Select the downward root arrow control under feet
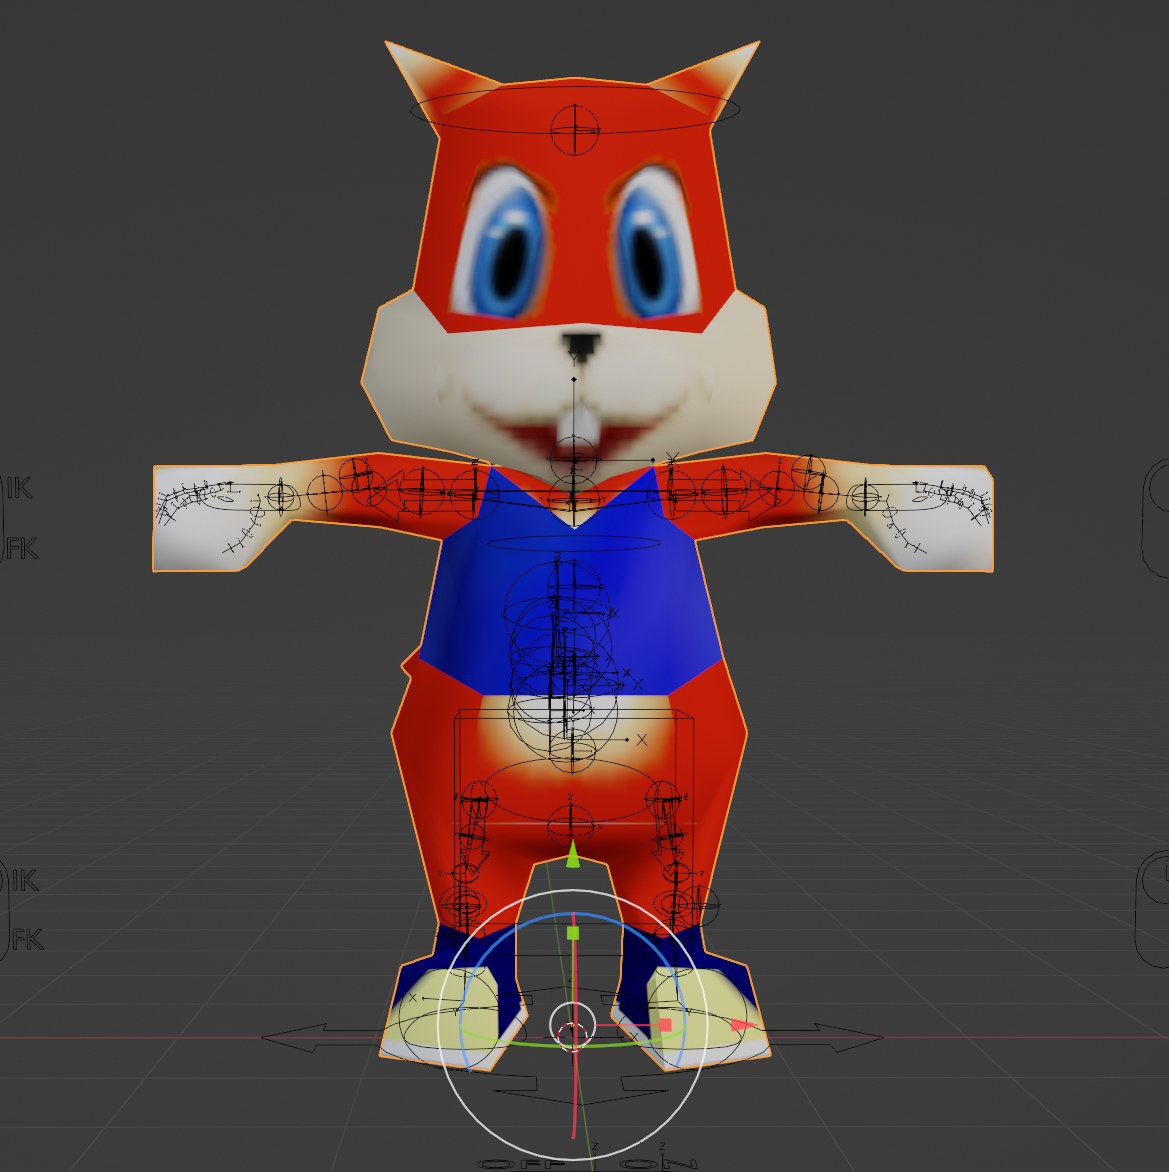The width and height of the screenshot is (1169, 1172). [x=582, y=1090]
